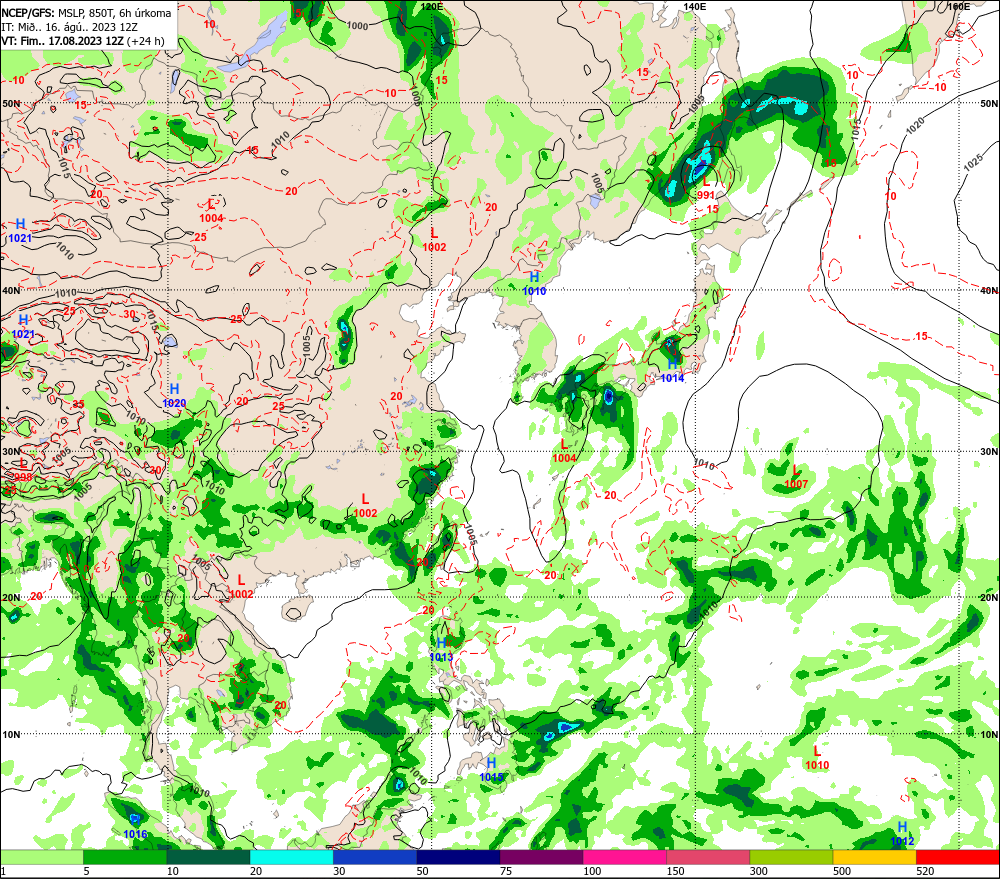Image resolution: width=1000 pixels, height=879 pixels.
Task: Click the light green 1–5 mm legend swatch
Action: [41, 857]
